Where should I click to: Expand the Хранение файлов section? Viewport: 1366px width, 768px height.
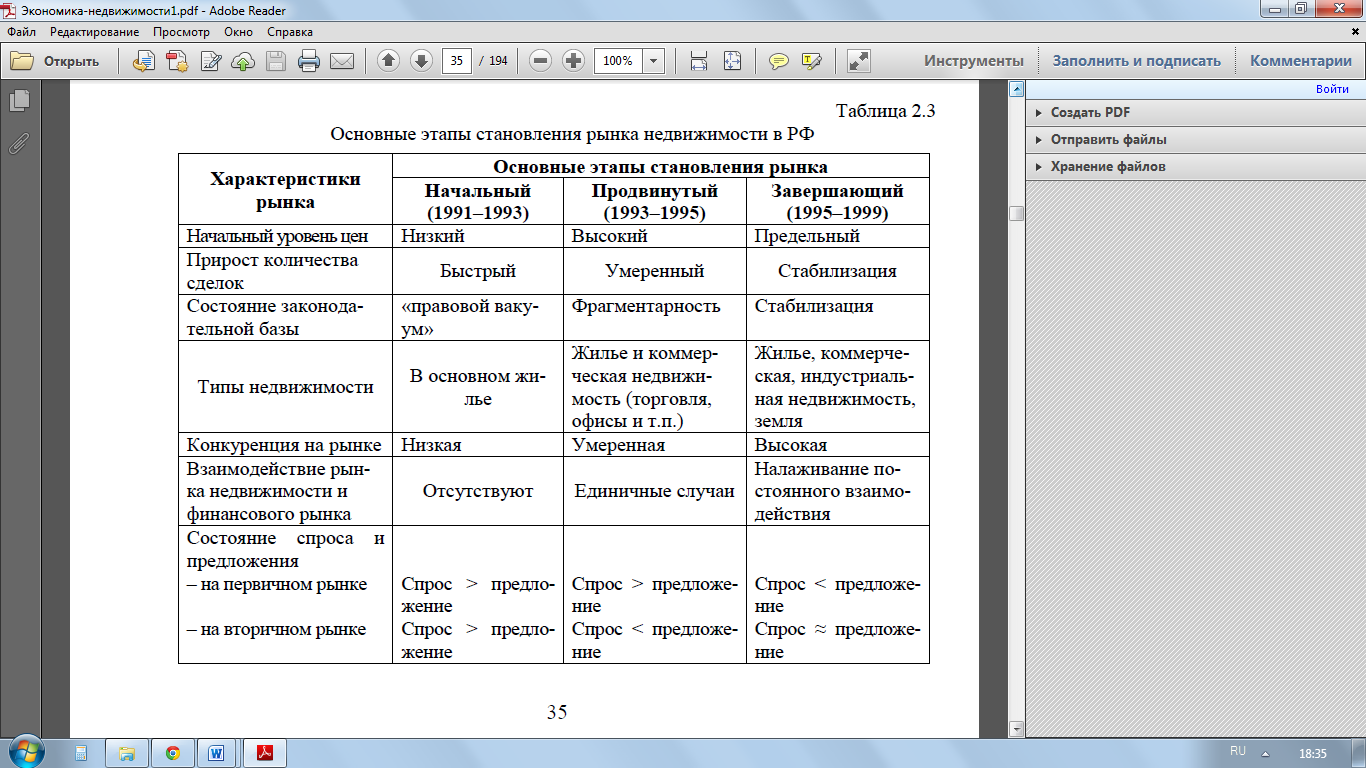pyautogui.click(x=1107, y=167)
